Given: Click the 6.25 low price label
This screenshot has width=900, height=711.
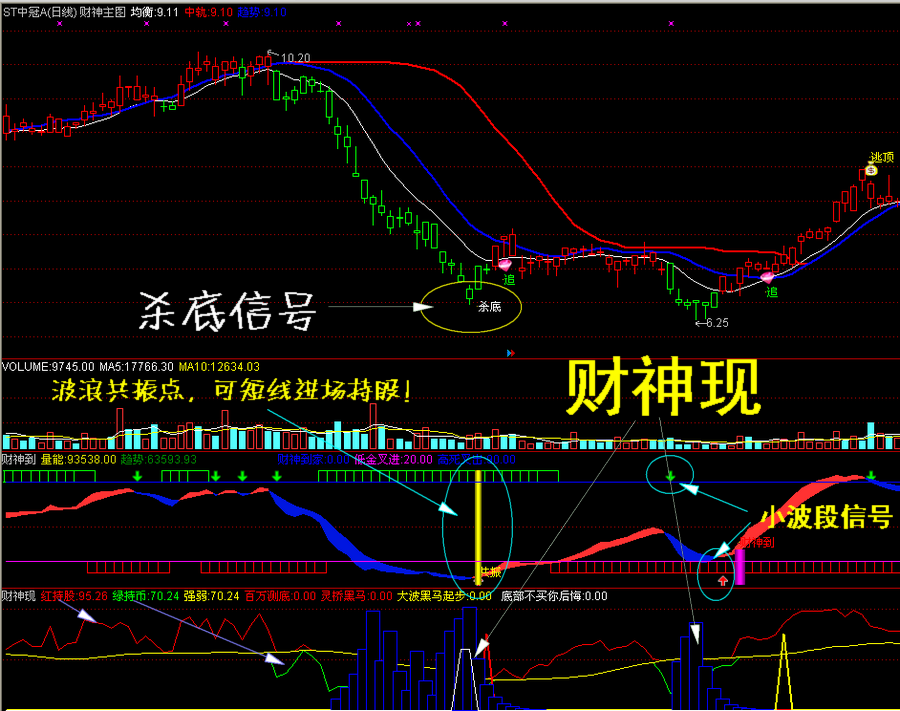Looking at the screenshot, I should pos(717,323).
